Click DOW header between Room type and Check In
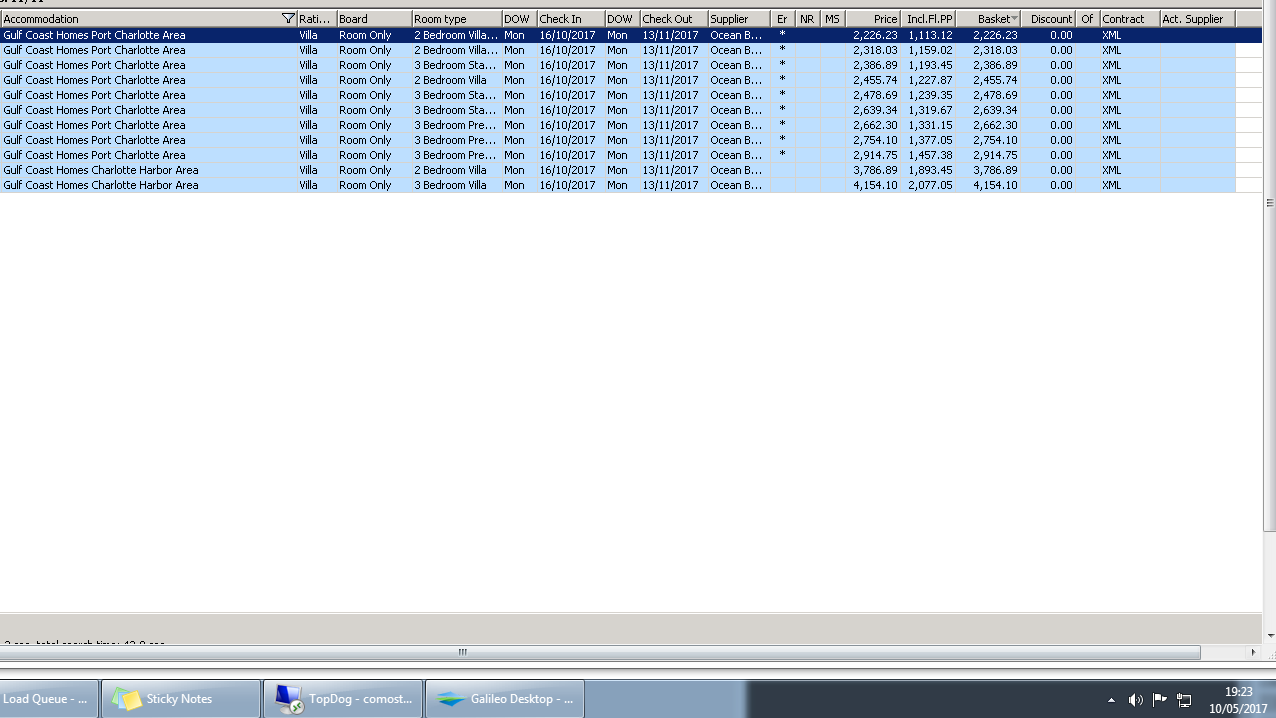Image resolution: width=1276 pixels, height=718 pixels. point(519,19)
